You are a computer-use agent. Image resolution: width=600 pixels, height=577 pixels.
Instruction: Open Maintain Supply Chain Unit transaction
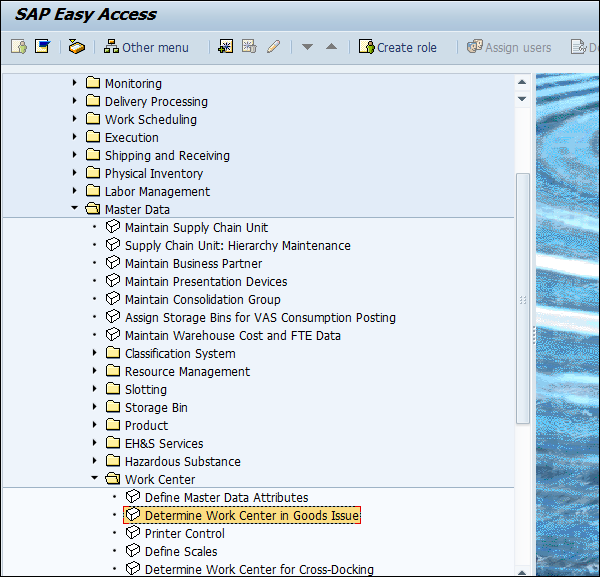[196, 227]
